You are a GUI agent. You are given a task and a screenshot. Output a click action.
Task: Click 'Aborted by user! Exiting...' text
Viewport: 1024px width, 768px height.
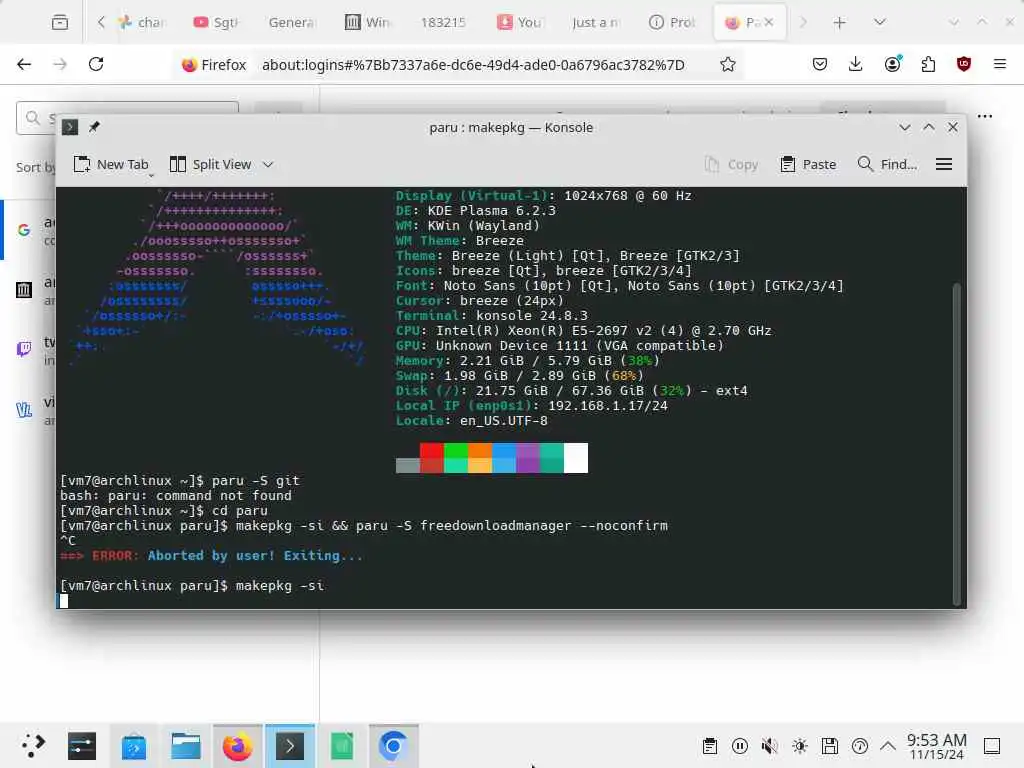[x=255, y=556]
